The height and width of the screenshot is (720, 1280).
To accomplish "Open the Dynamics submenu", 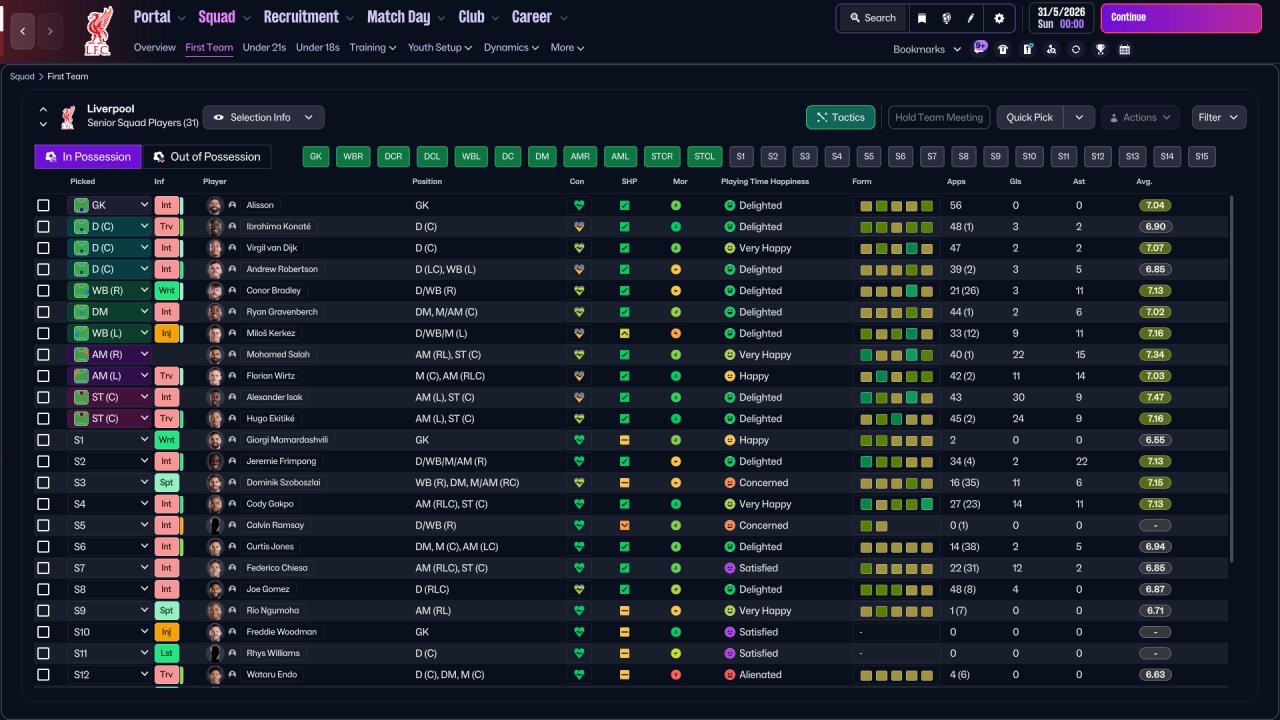I will tap(510, 48).
